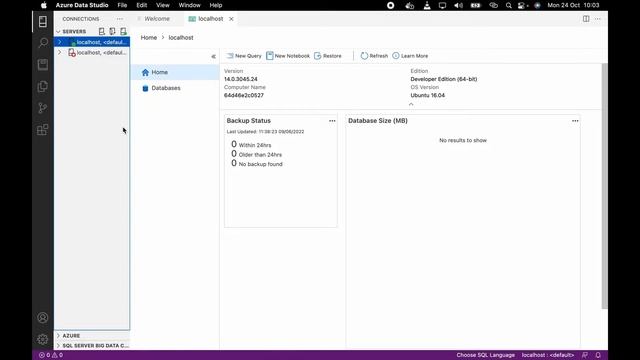Click the Ubuntu 16.04 OS version value
This screenshot has height=360, width=640.
pyautogui.click(x=427, y=96)
